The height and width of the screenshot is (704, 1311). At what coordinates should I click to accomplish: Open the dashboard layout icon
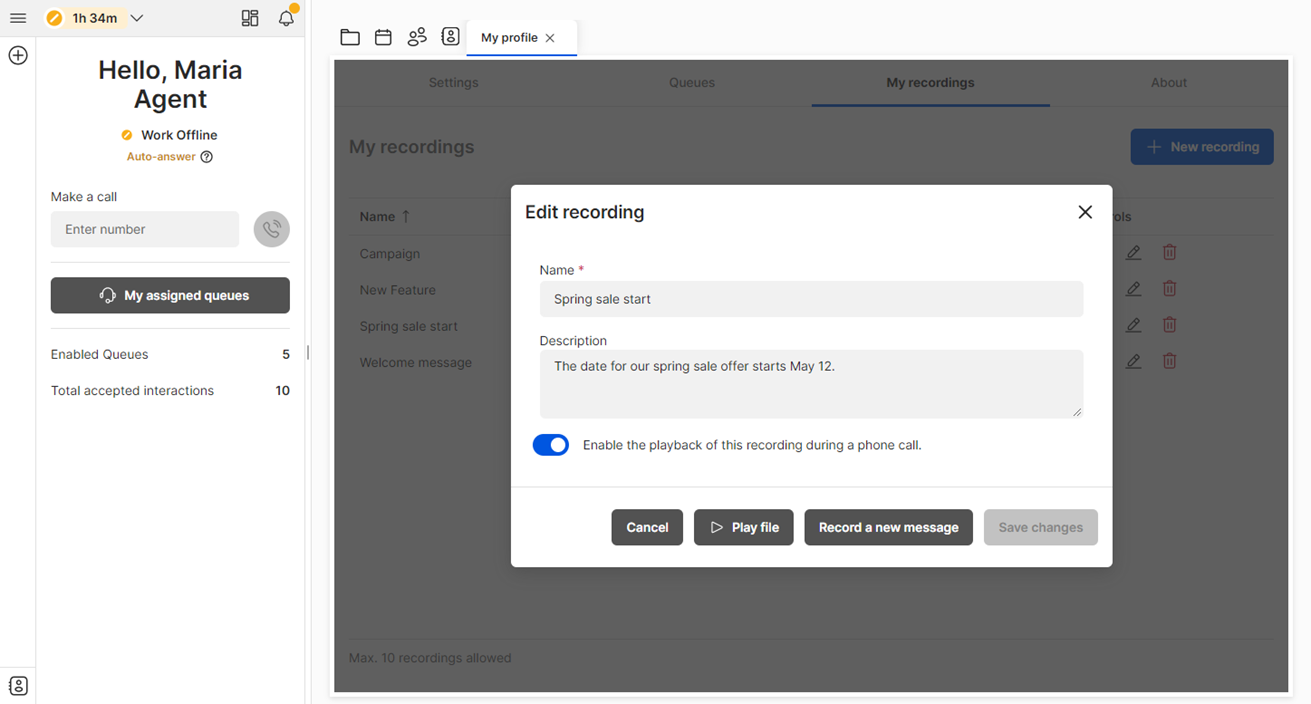[250, 18]
